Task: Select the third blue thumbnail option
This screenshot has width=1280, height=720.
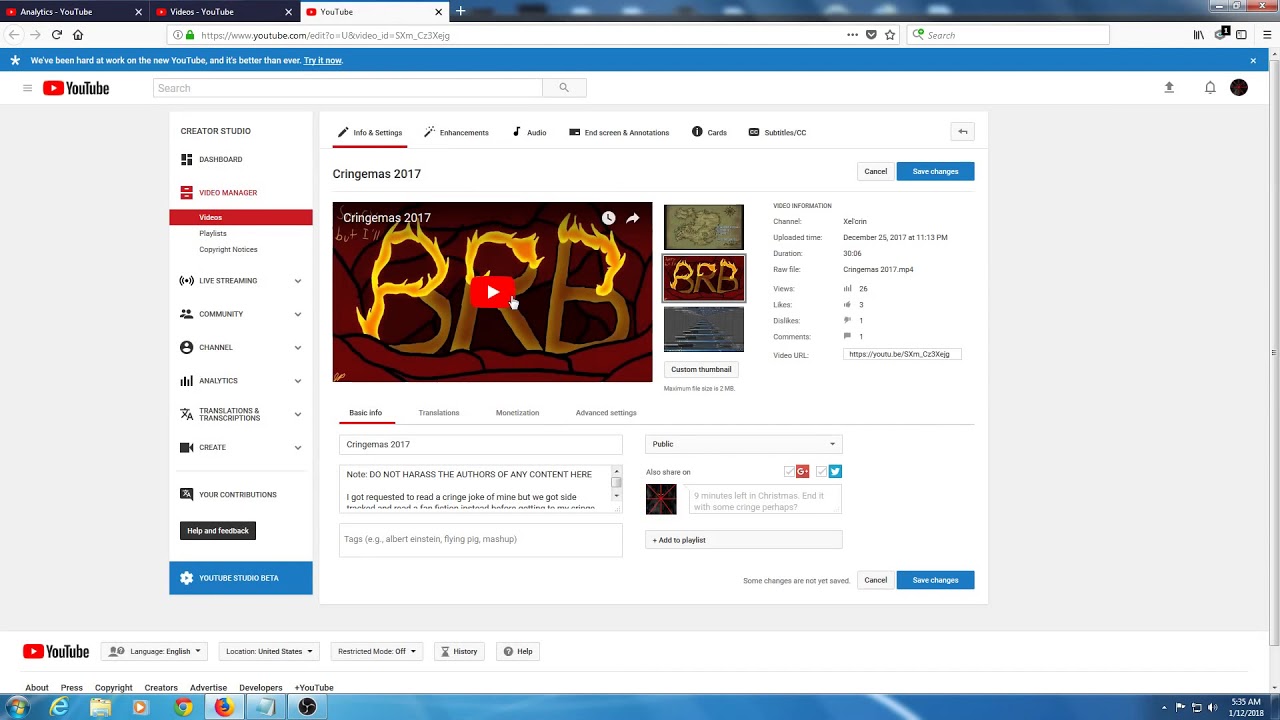Action: (704, 330)
